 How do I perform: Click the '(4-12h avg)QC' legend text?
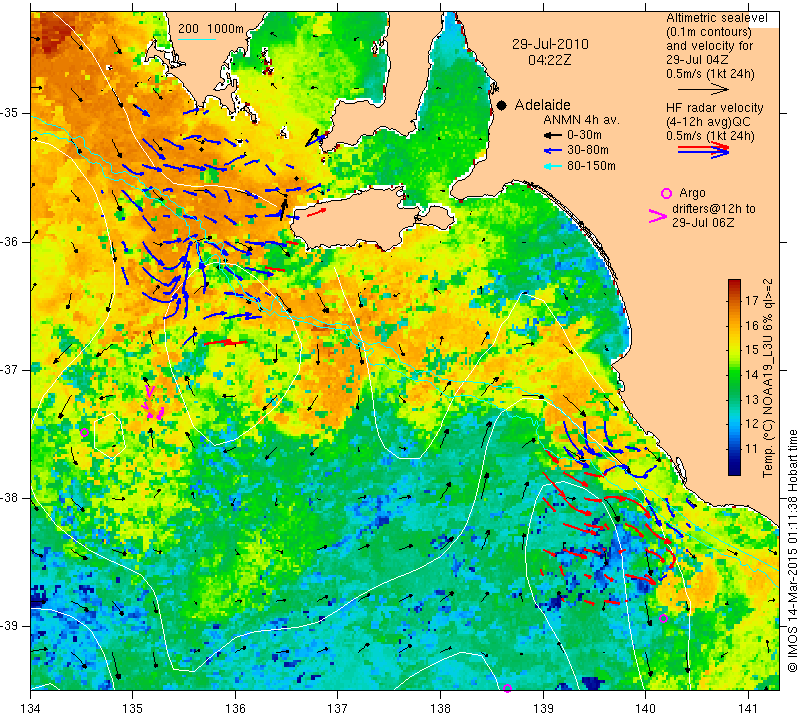tap(706, 122)
